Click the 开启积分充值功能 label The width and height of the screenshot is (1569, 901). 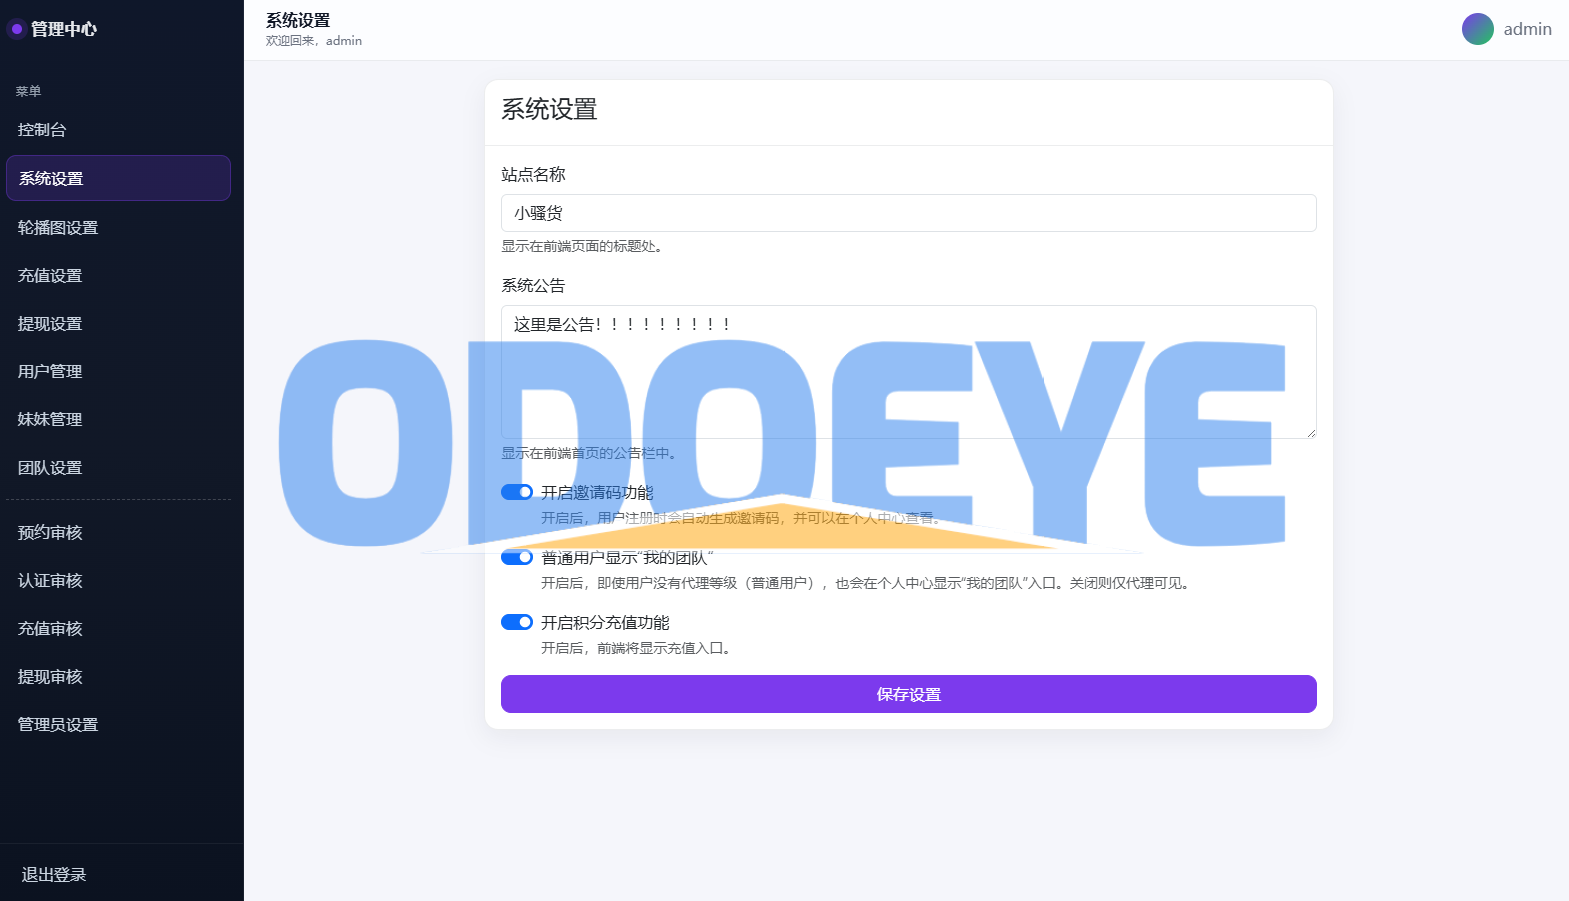605,622
